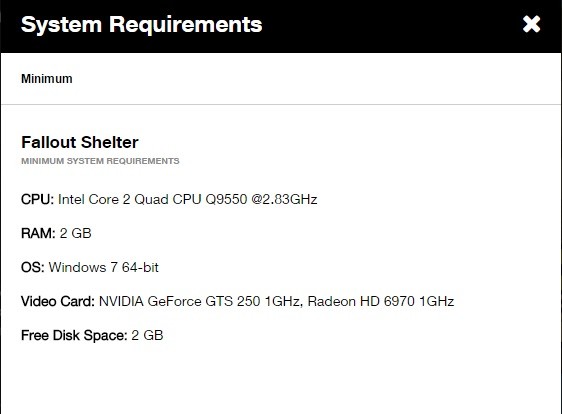
Task: Click the Windows 7 64-bit text
Action: click(x=104, y=267)
